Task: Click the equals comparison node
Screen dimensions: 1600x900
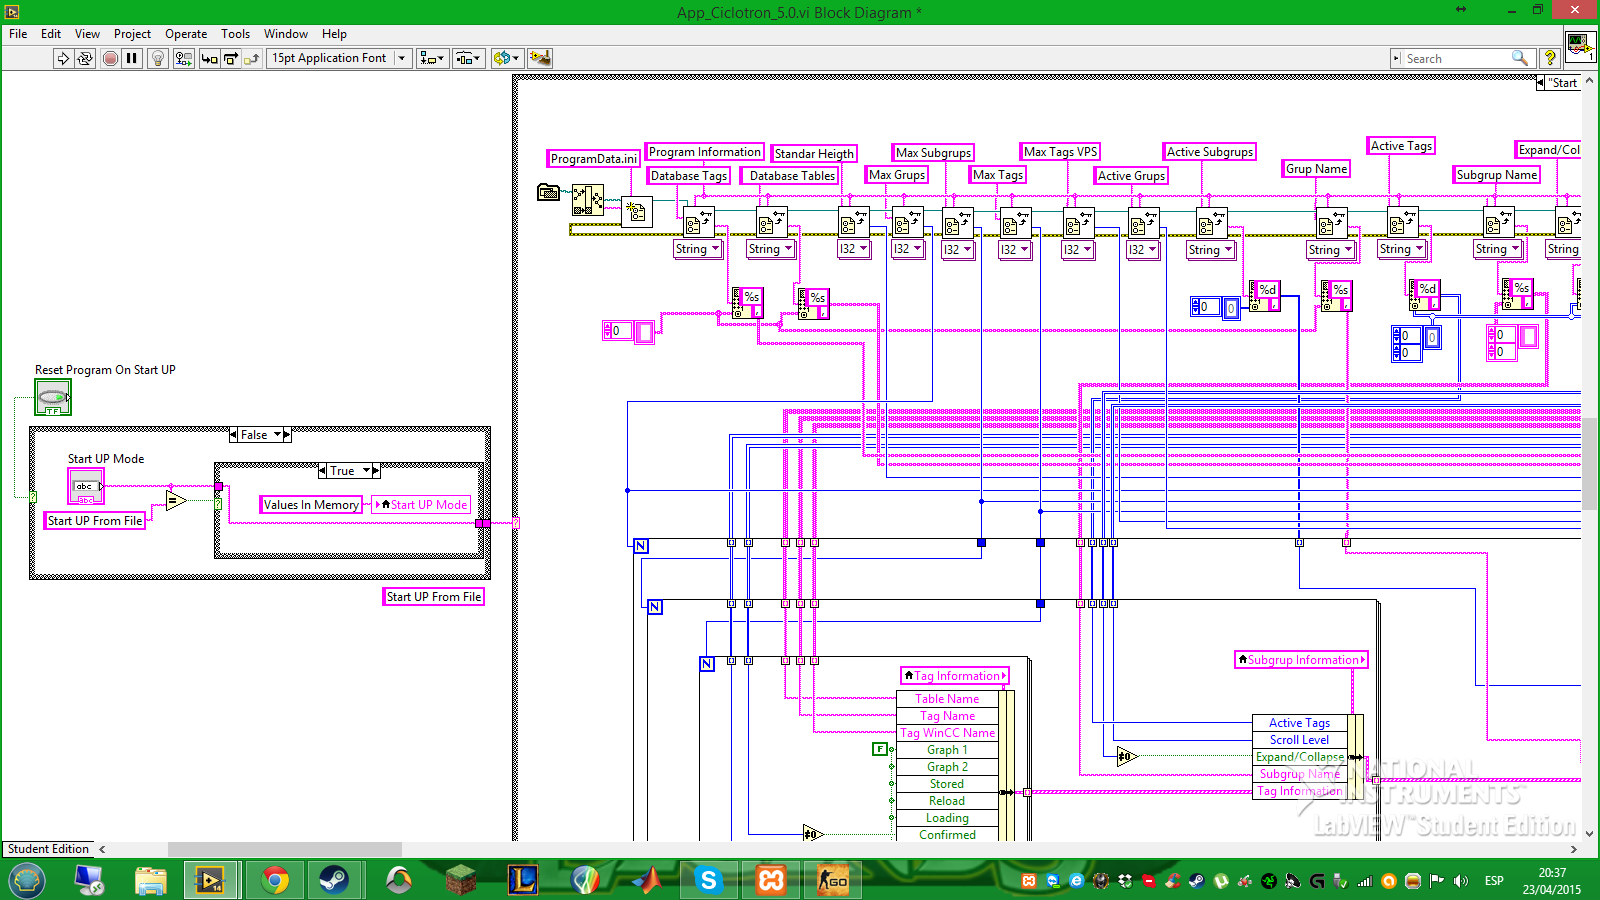Action: 176,501
